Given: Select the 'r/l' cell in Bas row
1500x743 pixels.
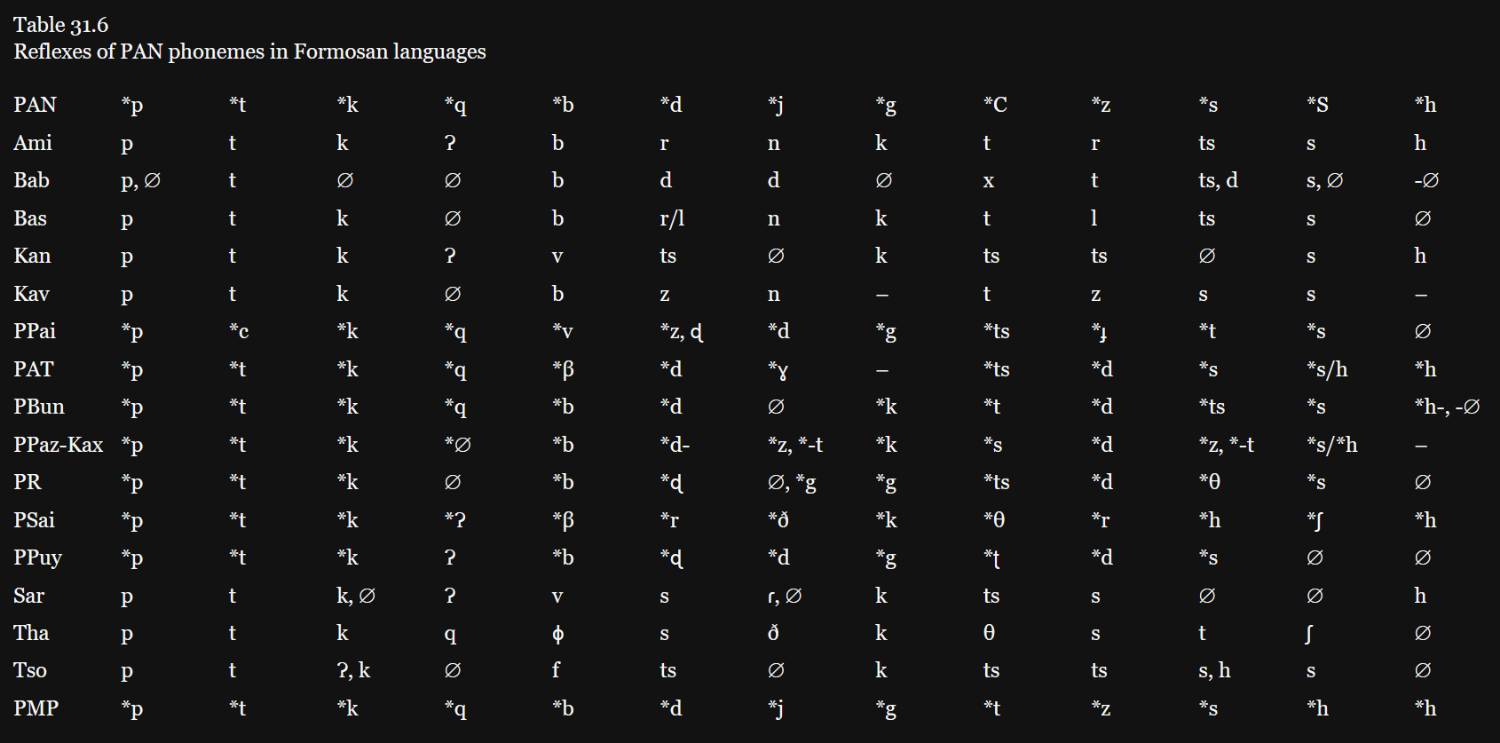Looking at the screenshot, I should tap(672, 219).
